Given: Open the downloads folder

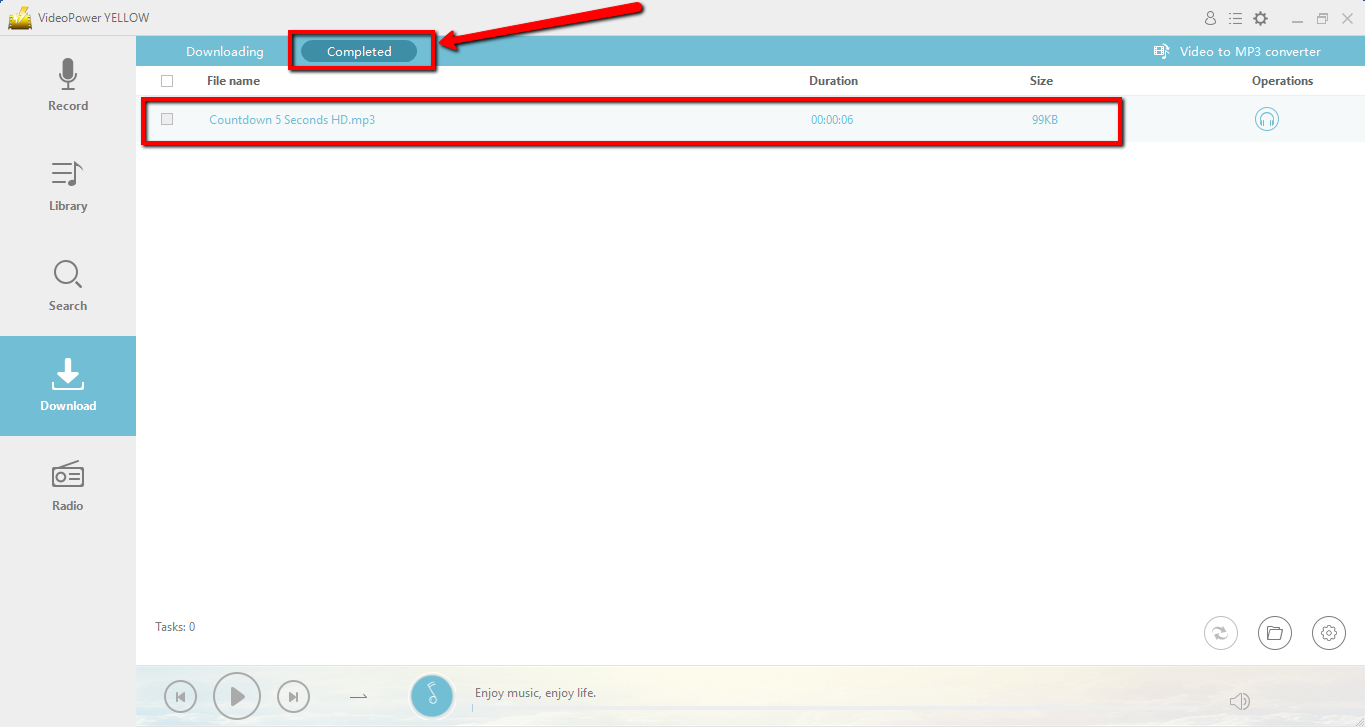Looking at the screenshot, I should click(x=1274, y=632).
